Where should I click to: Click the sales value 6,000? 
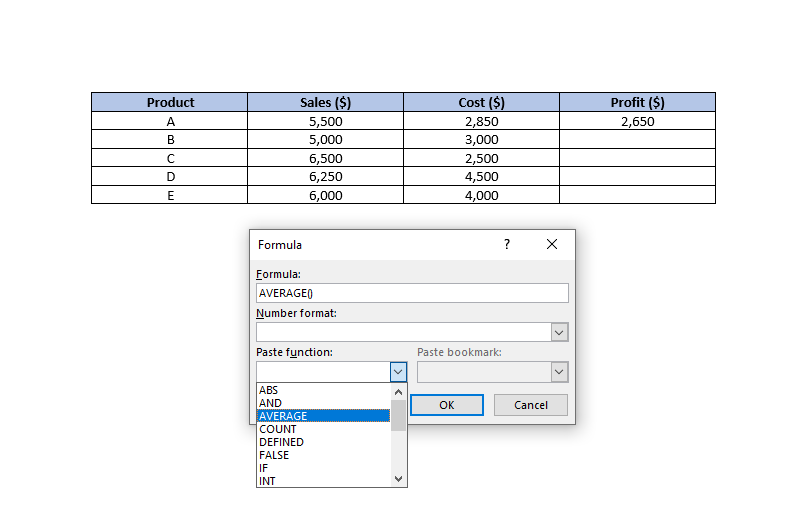click(x=325, y=195)
